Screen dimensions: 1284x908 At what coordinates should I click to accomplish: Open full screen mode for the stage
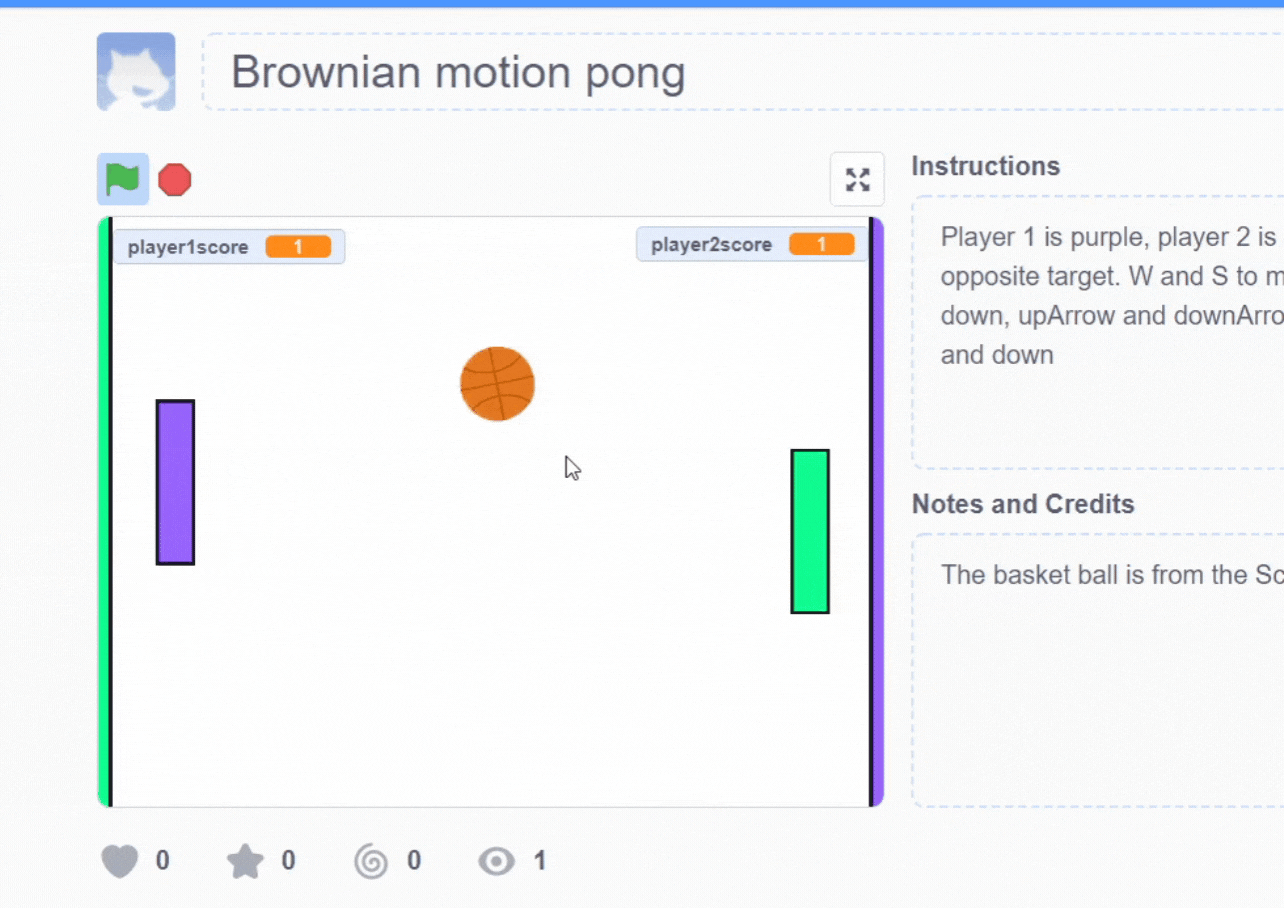tap(857, 179)
